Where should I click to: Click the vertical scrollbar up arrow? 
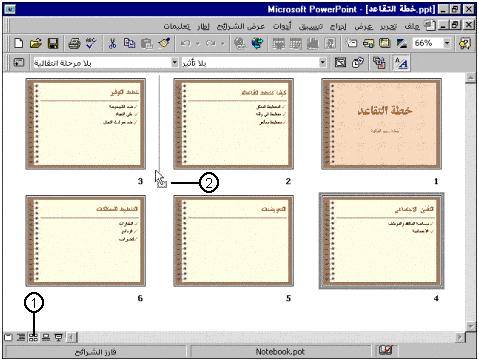[470, 78]
